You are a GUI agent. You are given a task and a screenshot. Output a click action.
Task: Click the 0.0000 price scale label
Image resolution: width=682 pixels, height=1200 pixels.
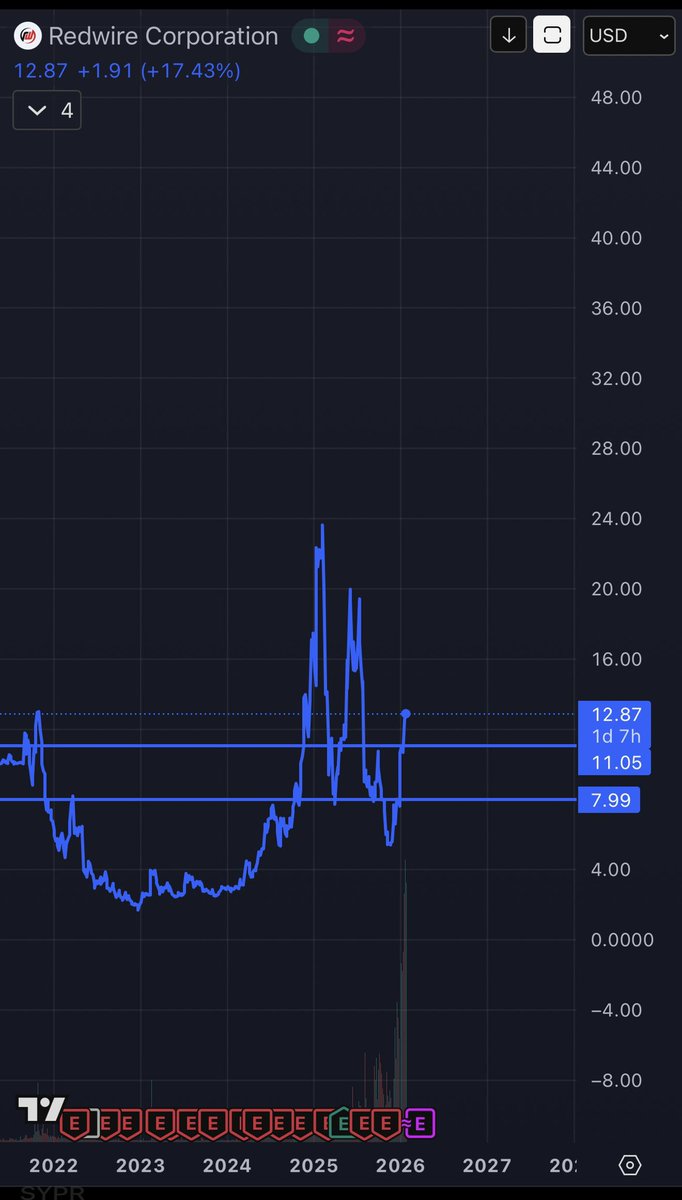[621, 940]
